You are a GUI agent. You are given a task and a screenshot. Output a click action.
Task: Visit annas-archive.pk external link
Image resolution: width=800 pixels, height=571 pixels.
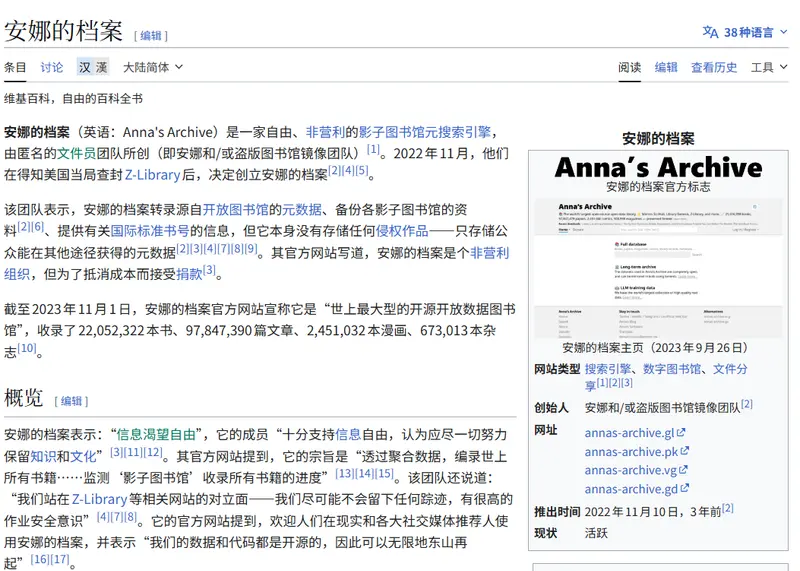(632, 452)
